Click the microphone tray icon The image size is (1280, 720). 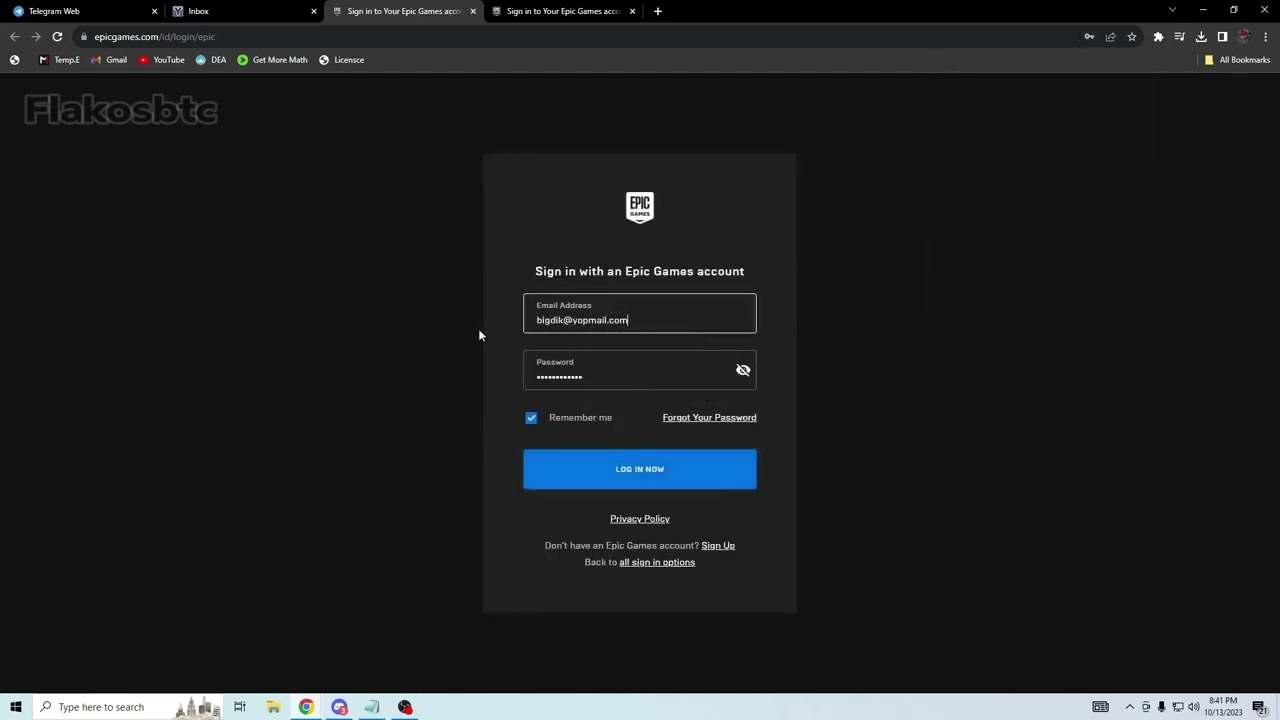click(x=1161, y=707)
